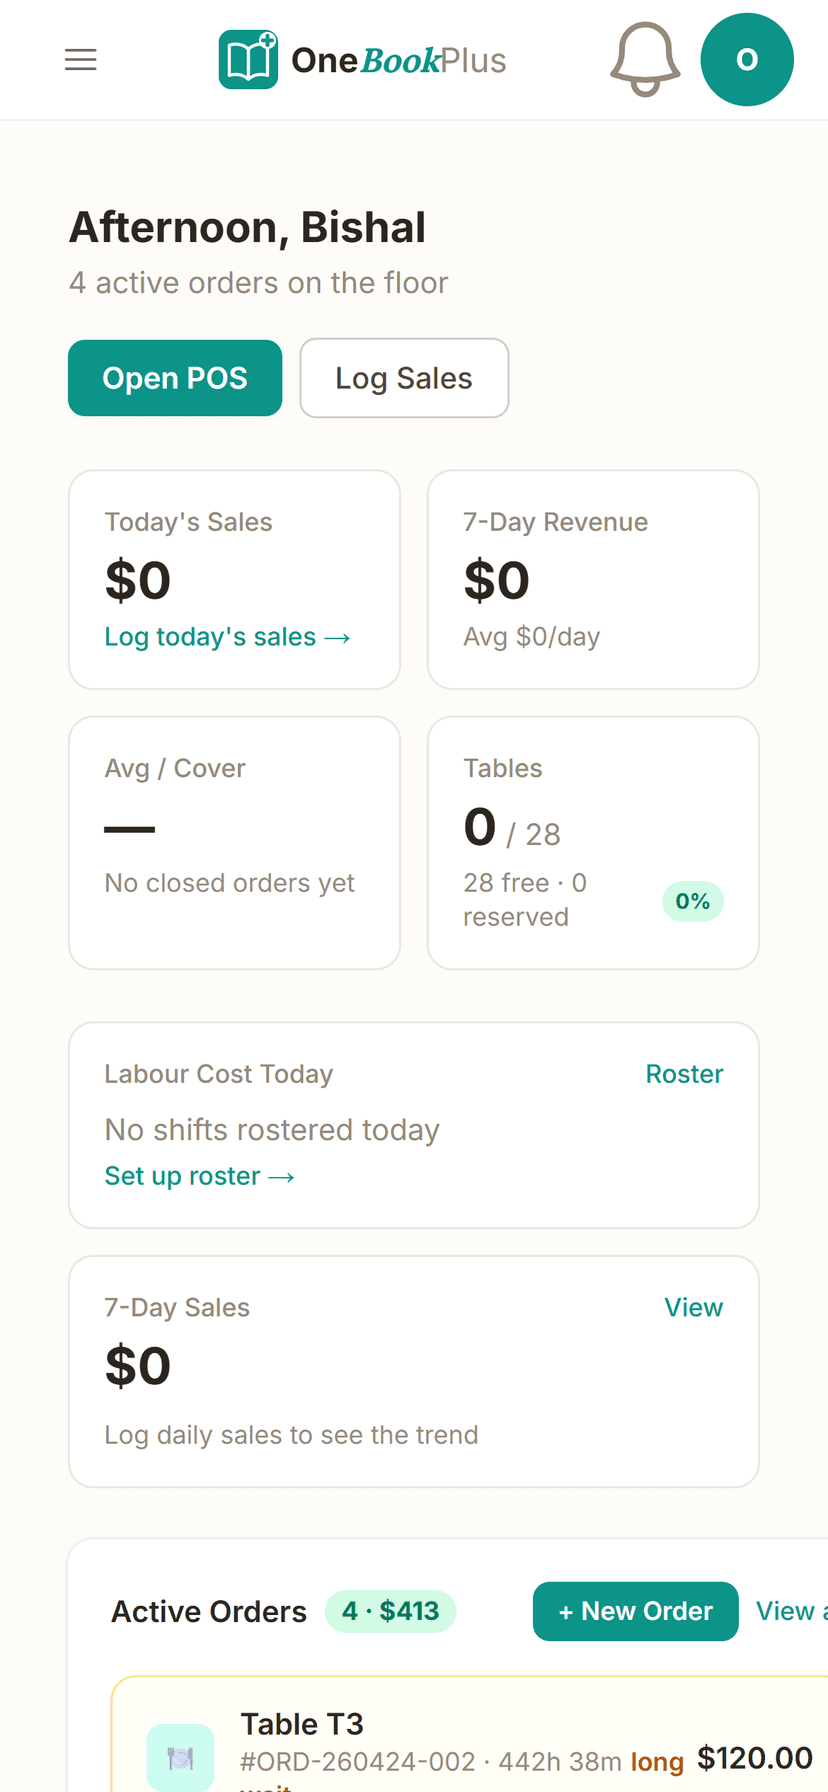Click Set up roster link
The image size is (828, 1792).
(200, 1176)
